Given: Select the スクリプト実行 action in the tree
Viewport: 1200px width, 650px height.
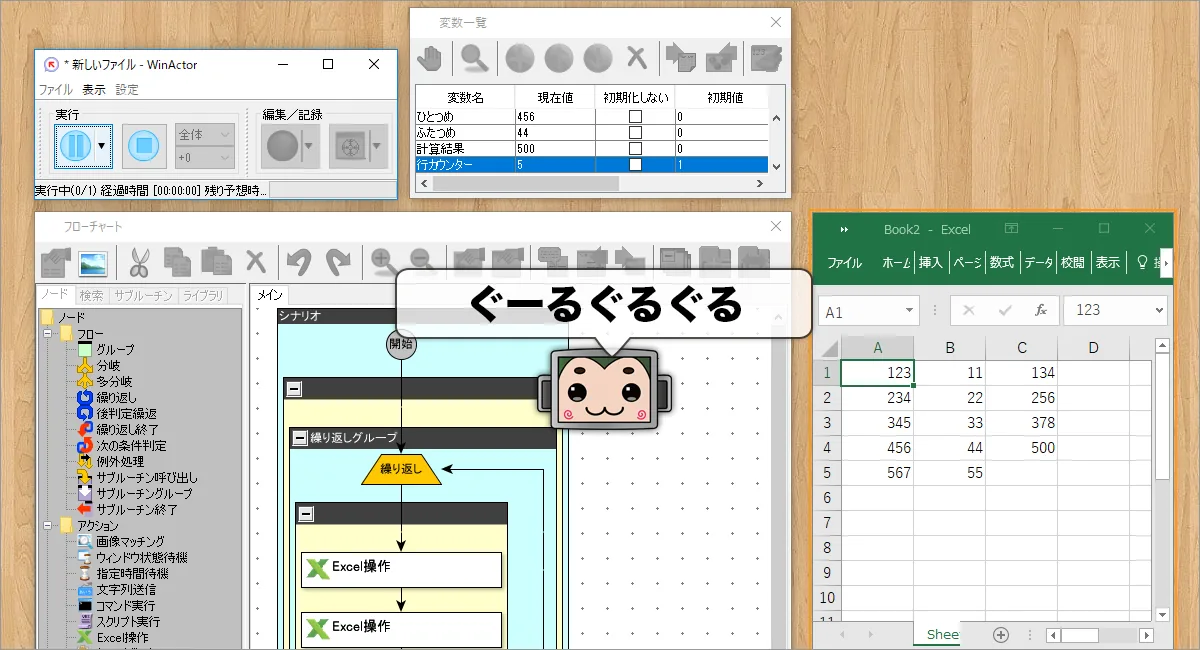Looking at the screenshot, I should pos(126,622).
